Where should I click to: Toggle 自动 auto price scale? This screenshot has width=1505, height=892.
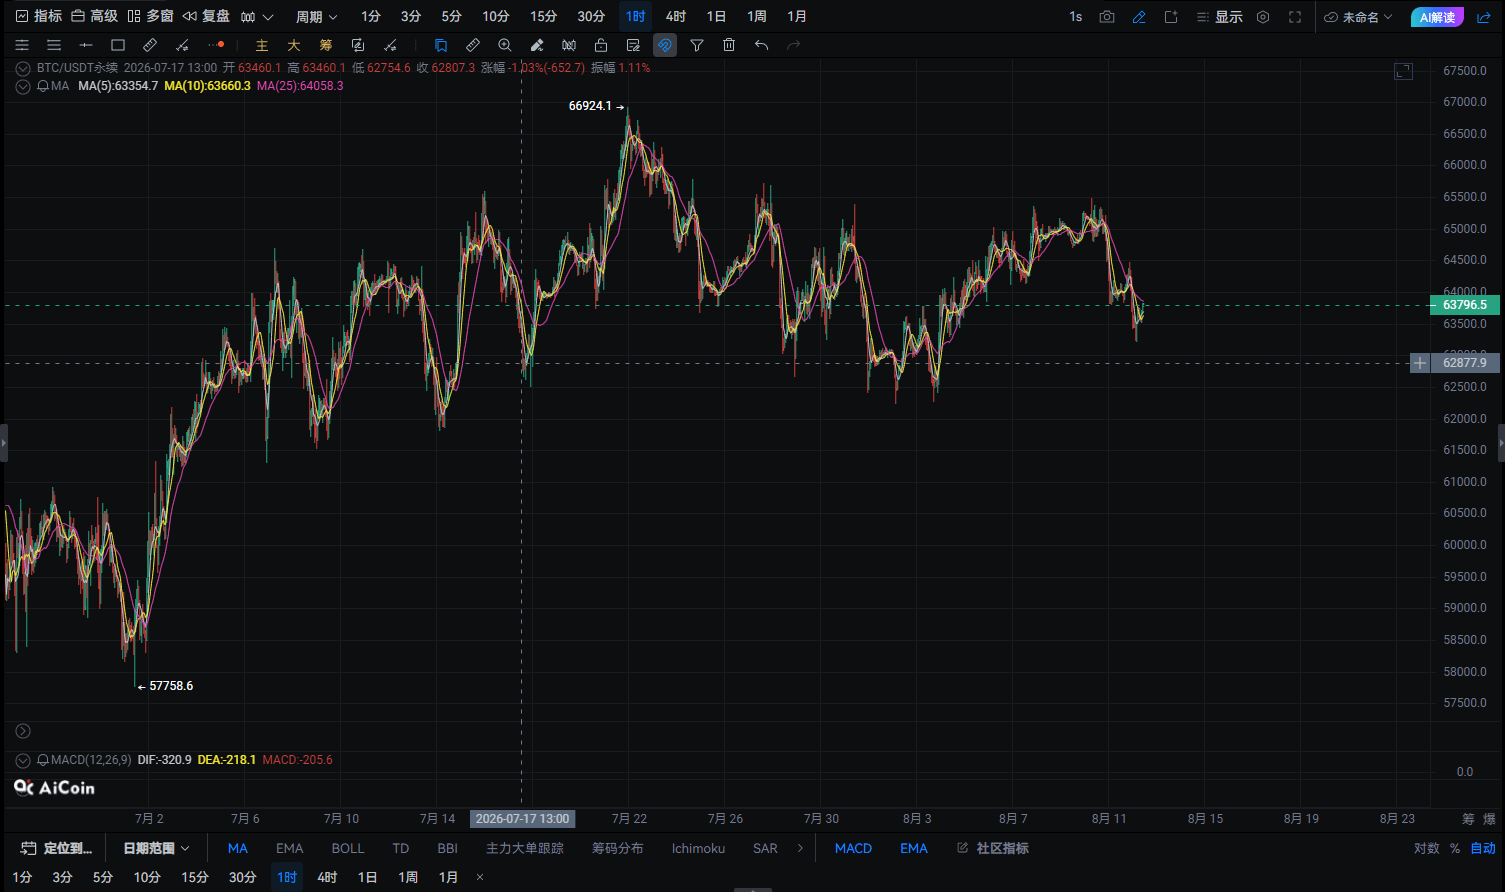pos(1483,848)
